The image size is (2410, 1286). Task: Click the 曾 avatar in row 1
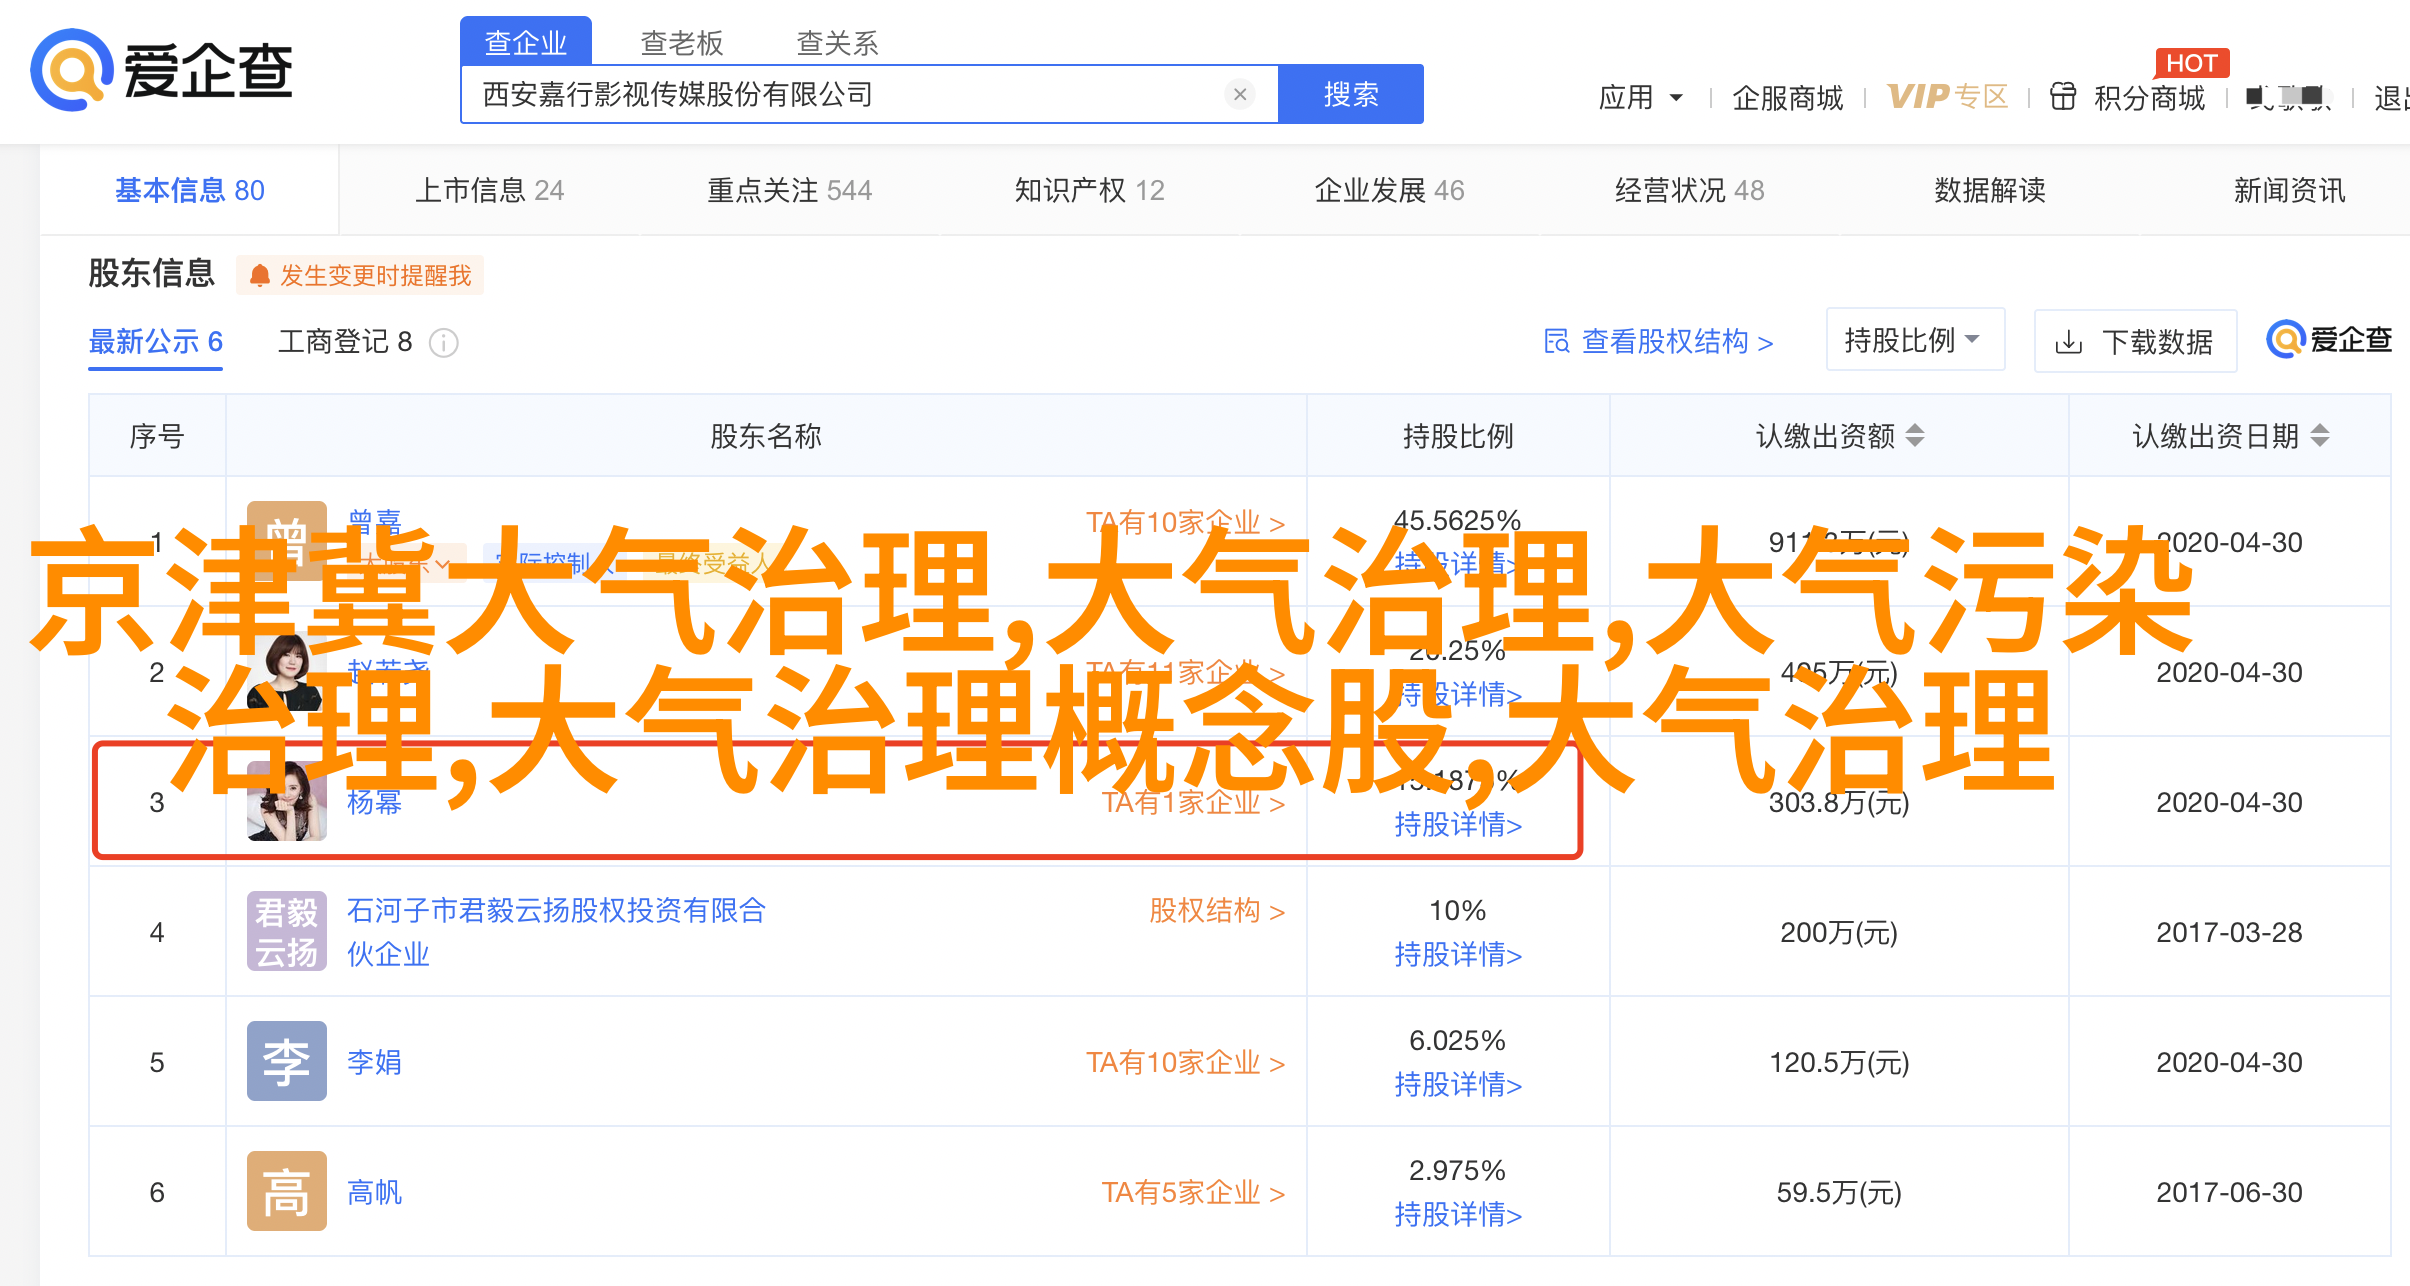pos(287,541)
